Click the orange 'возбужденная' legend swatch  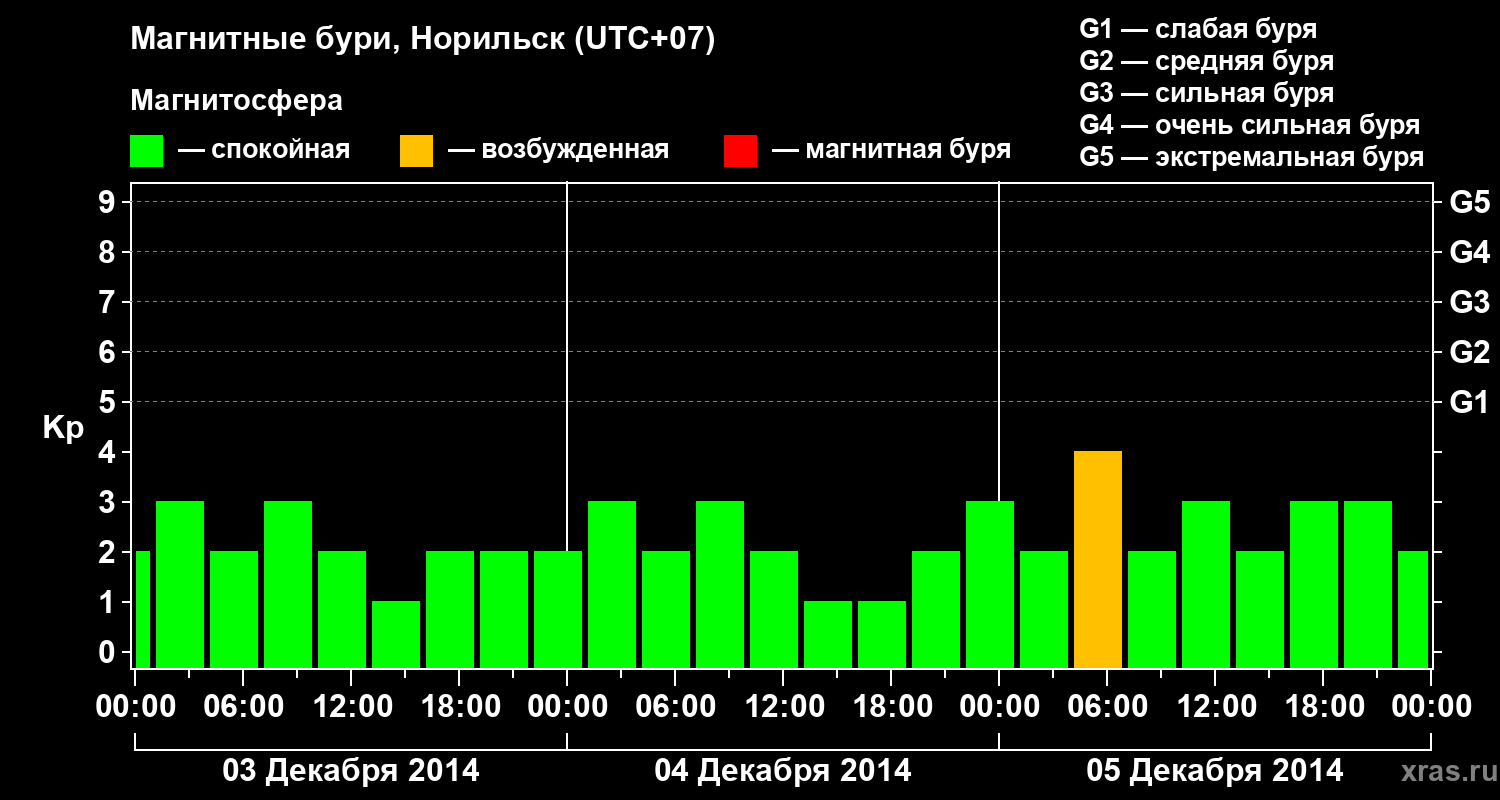click(x=416, y=151)
